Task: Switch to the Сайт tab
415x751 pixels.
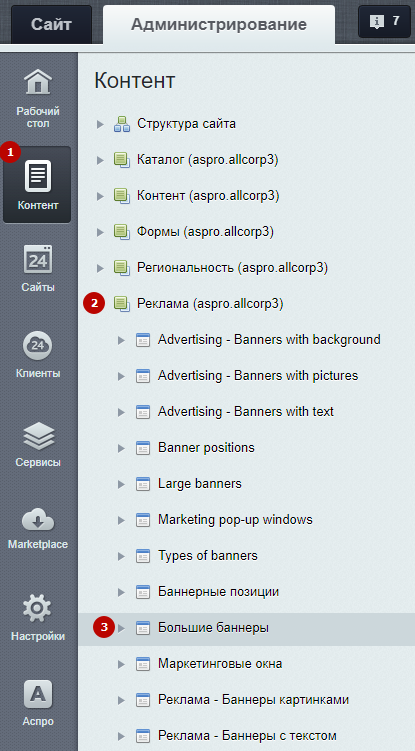Action: [51, 24]
